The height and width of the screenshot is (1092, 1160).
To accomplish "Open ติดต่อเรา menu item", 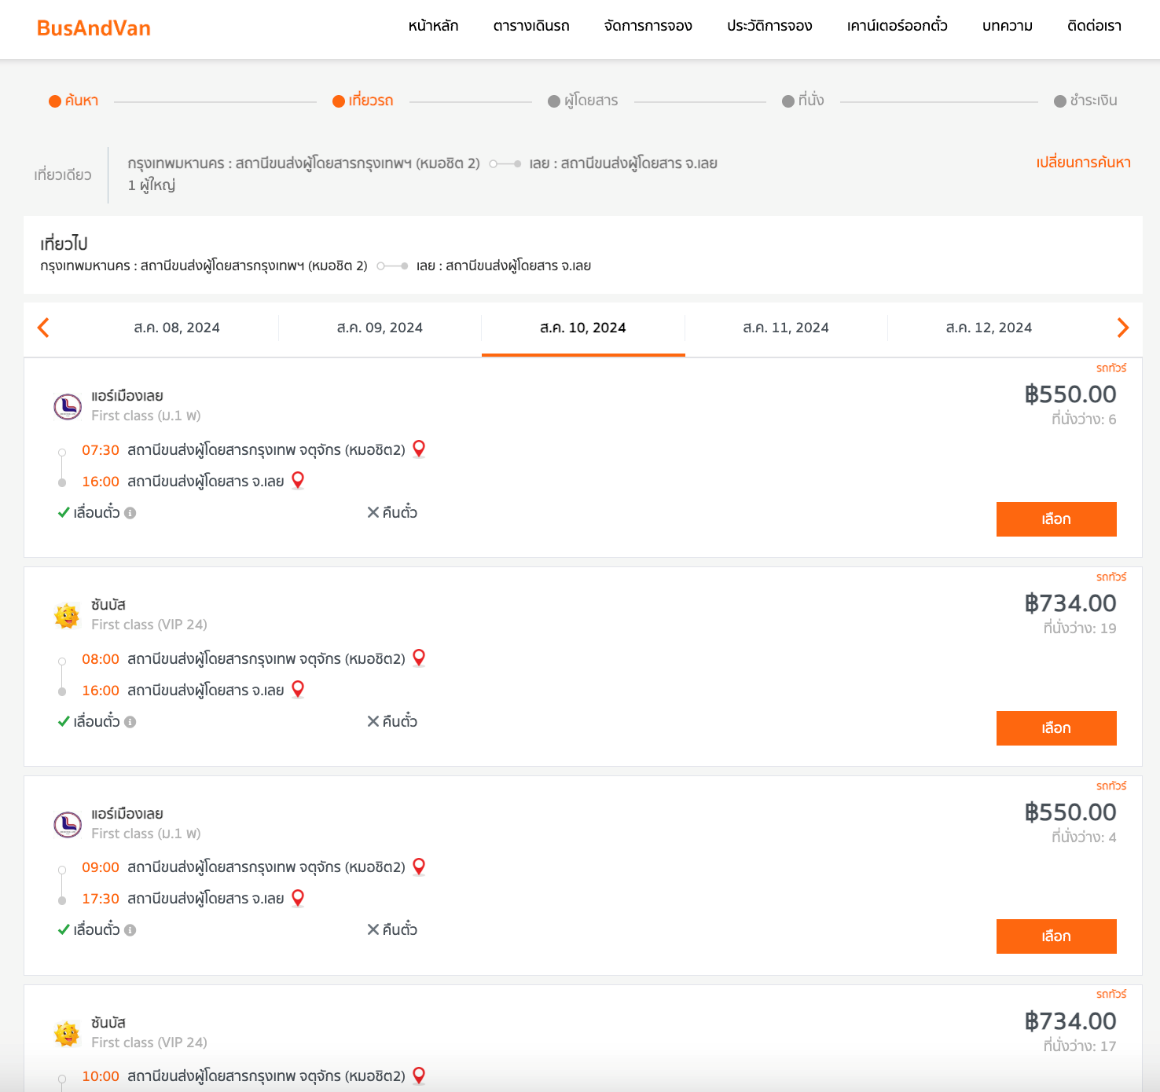I will click(x=1094, y=26).
